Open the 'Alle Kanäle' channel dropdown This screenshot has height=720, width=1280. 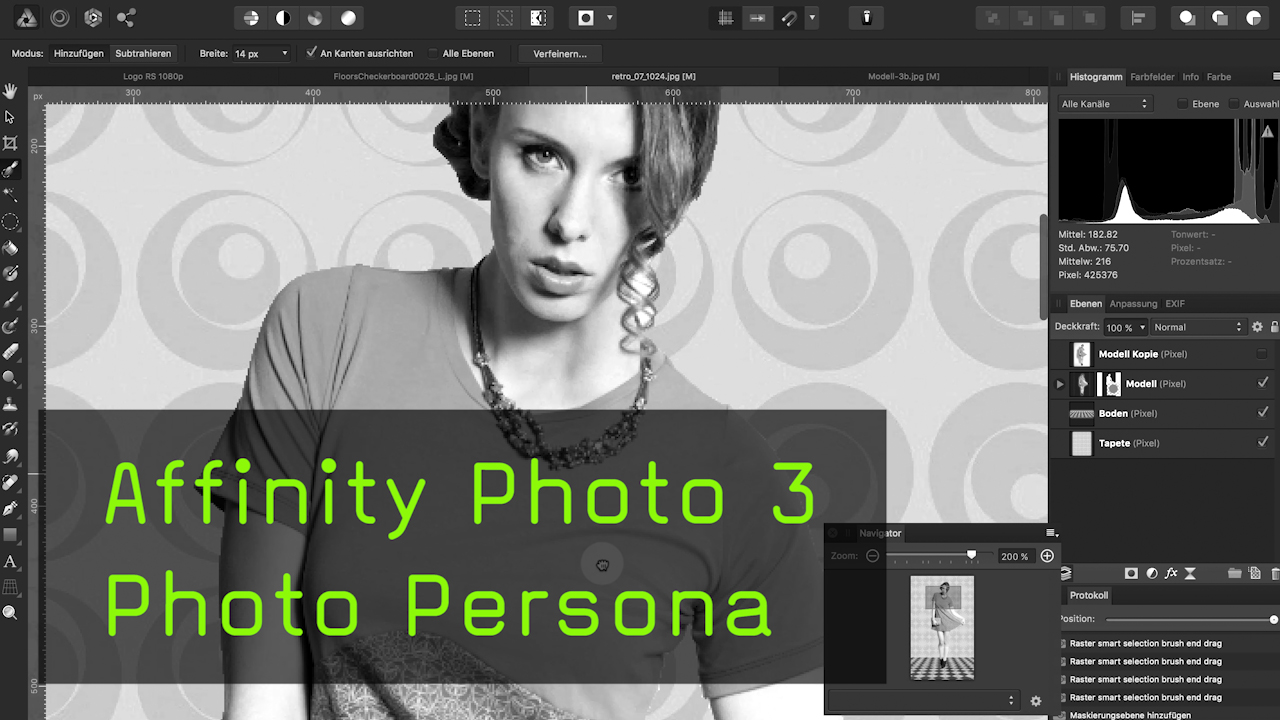(x=1105, y=104)
